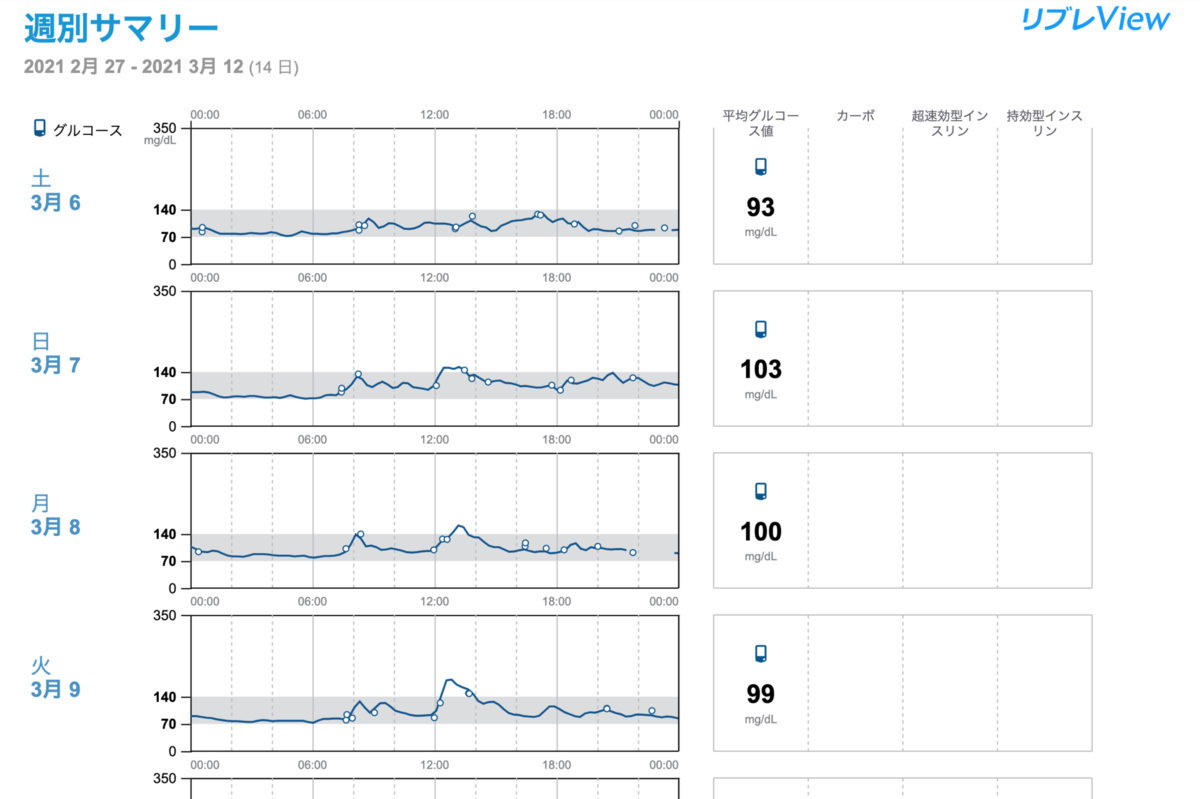This screenshot has height=799, width=1200.
Task: Click the average glucose value 100
Action: [761, 531]
